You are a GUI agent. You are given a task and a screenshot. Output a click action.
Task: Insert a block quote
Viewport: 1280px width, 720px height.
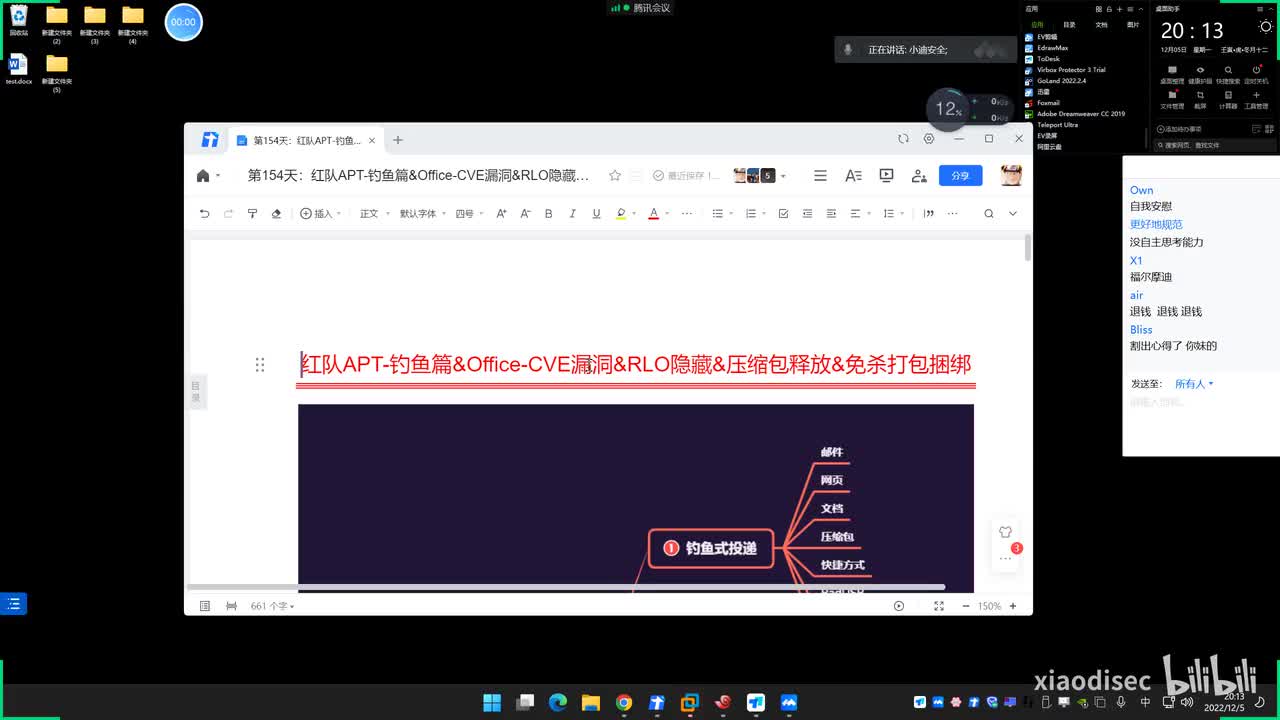pos(928,213)
